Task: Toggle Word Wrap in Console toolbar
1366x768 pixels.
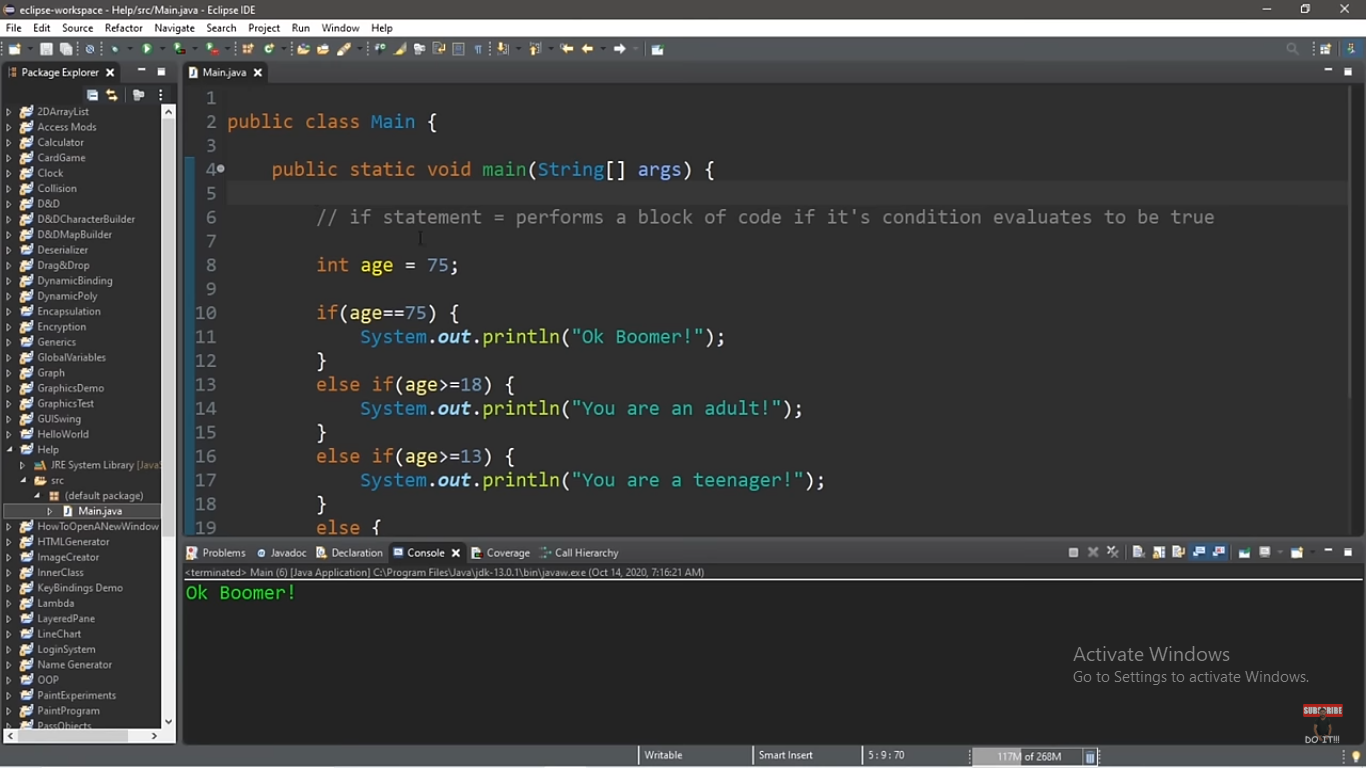Action: [x=1178, y=552]
